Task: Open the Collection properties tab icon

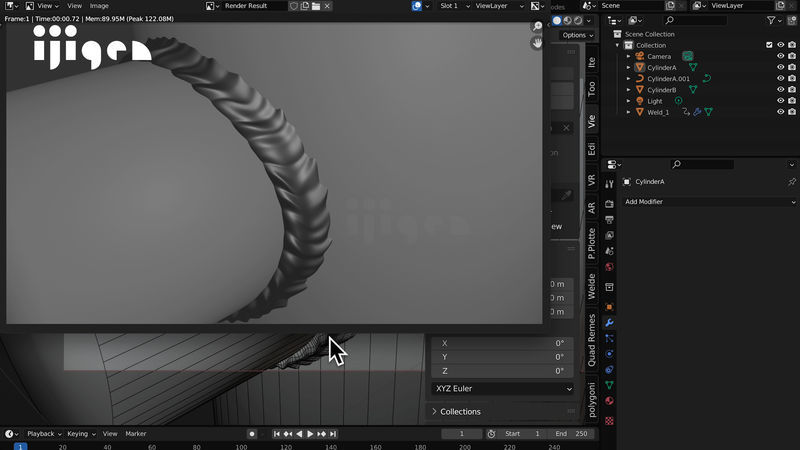Action: [x=609, y=287]
